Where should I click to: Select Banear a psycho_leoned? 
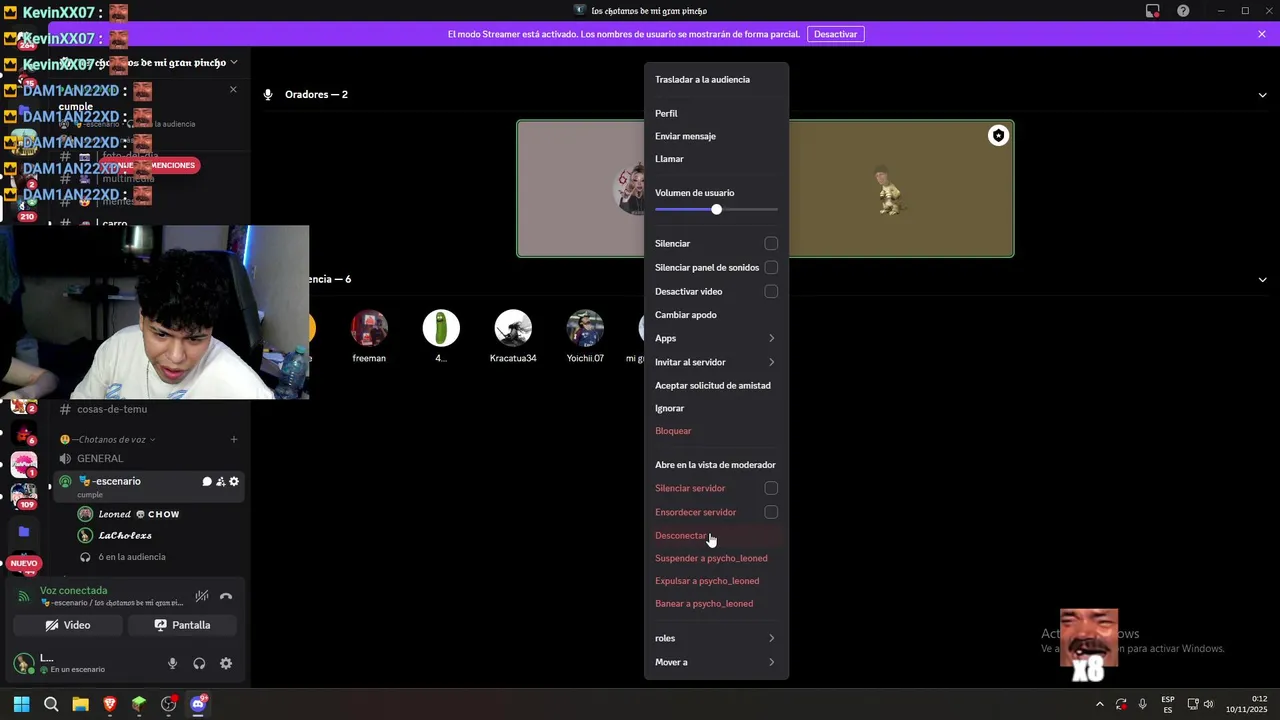point(716,604)
